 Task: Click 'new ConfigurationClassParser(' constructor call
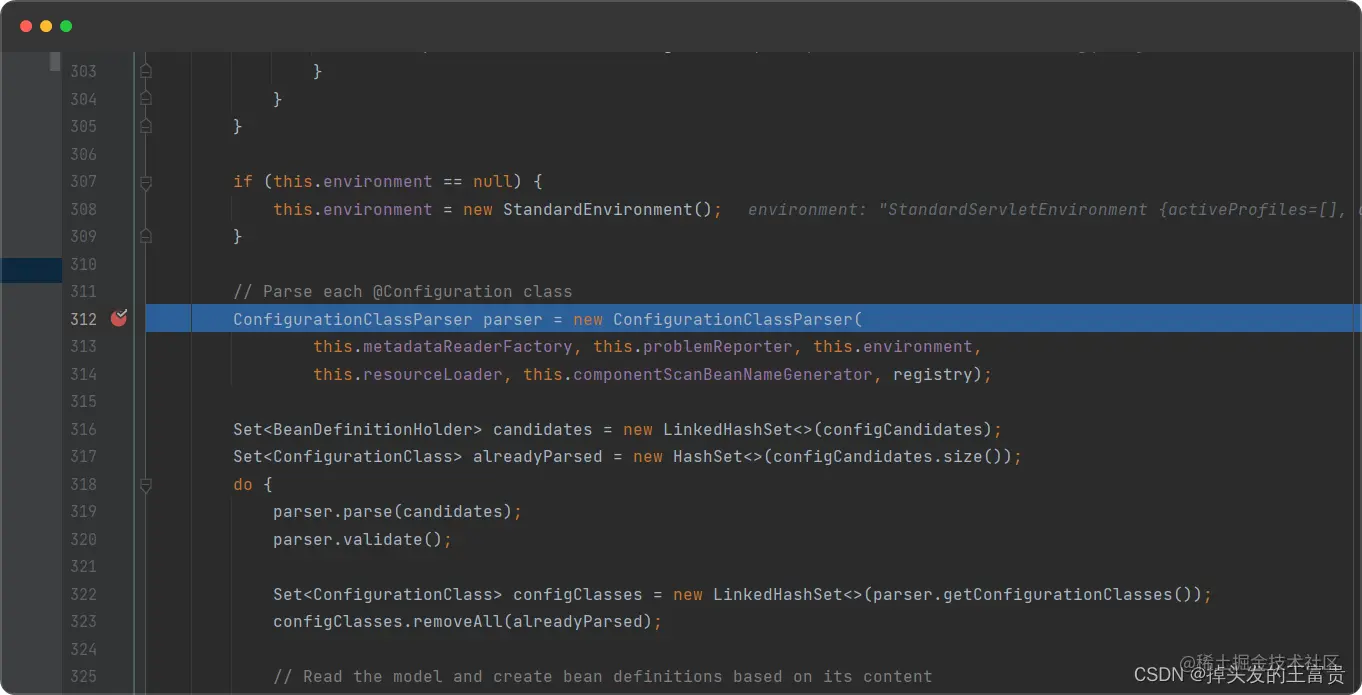[718, 319]
